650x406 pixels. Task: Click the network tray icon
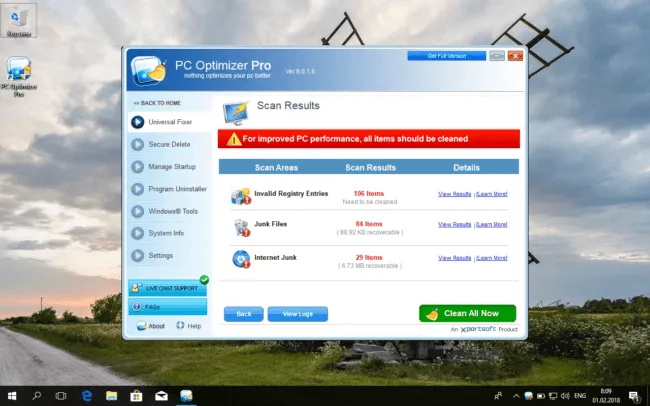point(553,396)
